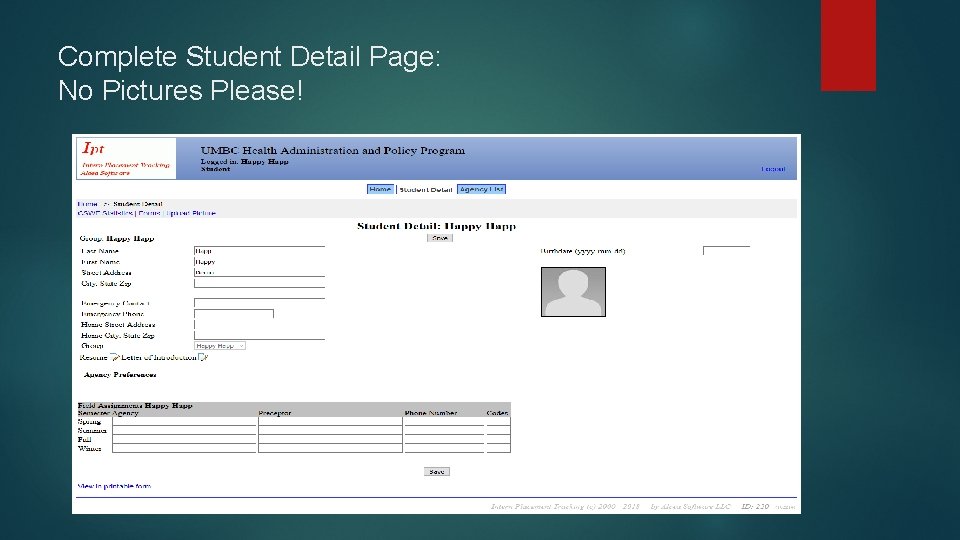Focus the First Name field
Screen dimensions: 960x540
pos(260,261)
